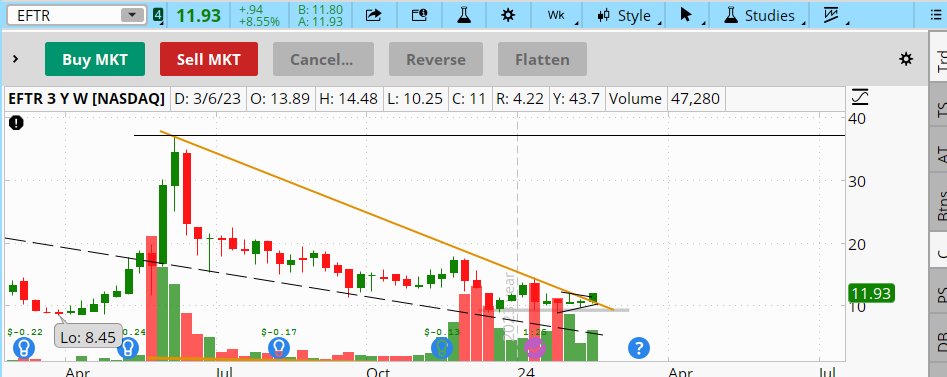This screenshot has height=377, width=947.
Task: Click the green link number 4 box
Action: pyautogui.click(x=158, y=15)
